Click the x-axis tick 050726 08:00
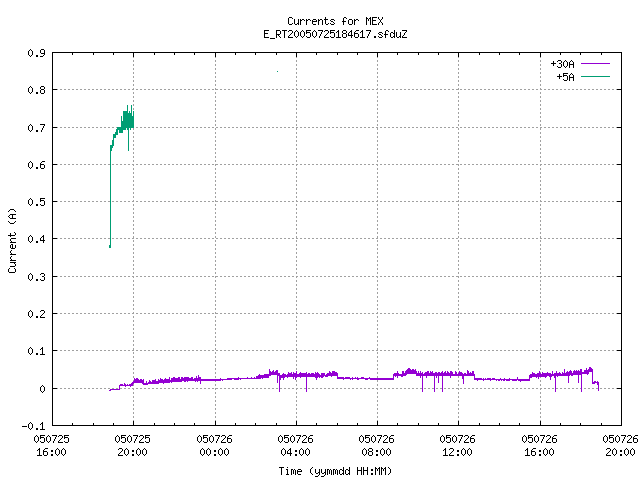This screenshot has height=480, width=640. pyautogui.click(x=376, y=446)
